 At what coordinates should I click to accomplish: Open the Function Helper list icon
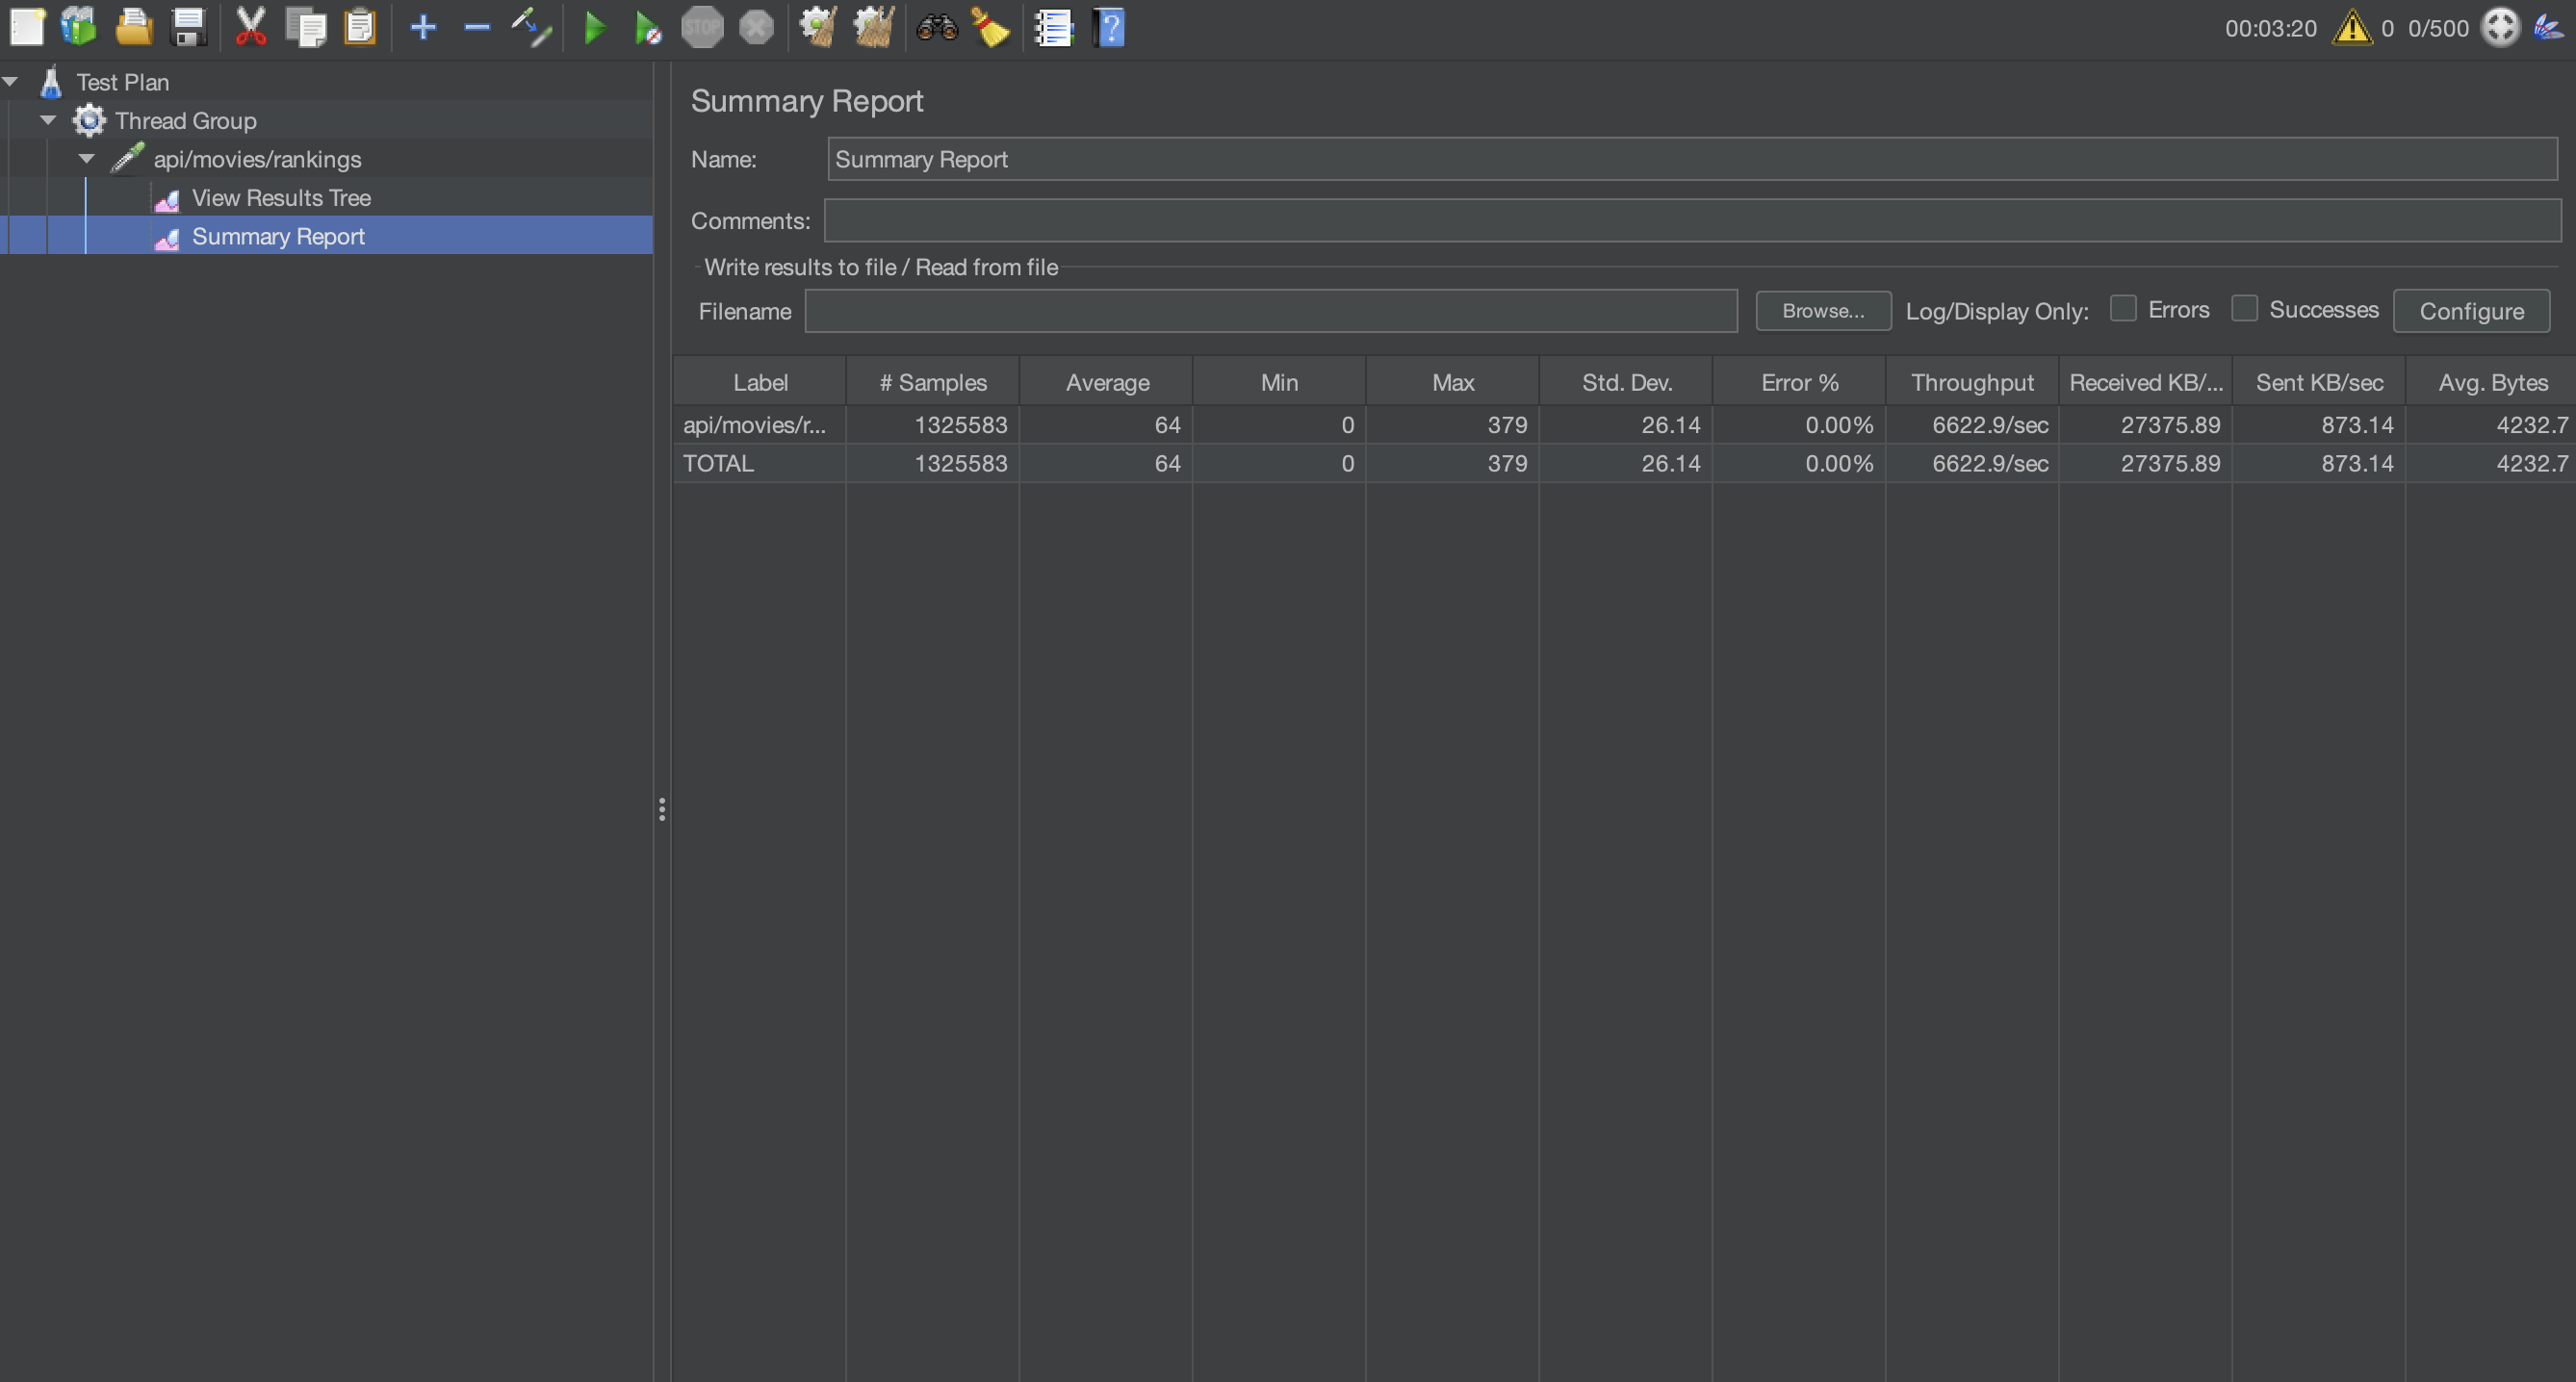1053,28
